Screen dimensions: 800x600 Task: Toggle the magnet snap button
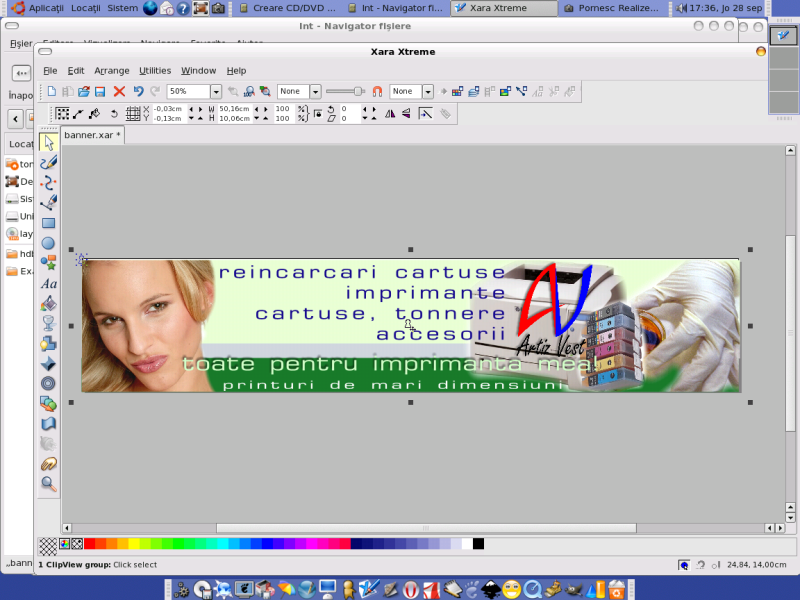pyautogui.click(x=377, y=91)
